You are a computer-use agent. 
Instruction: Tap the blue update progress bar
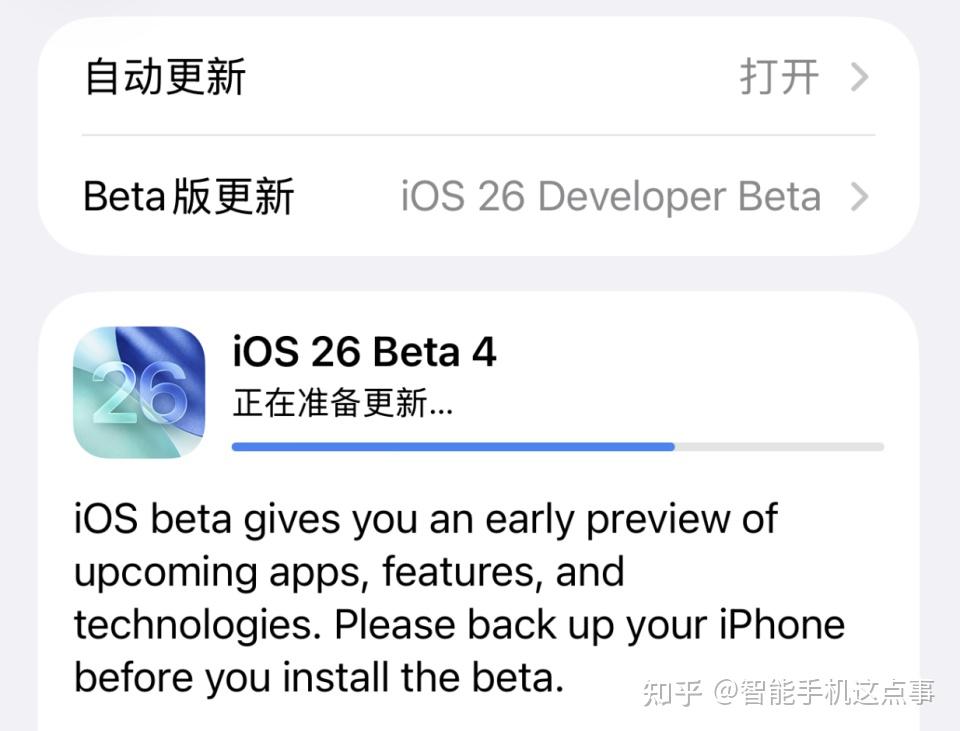[450, 446]
